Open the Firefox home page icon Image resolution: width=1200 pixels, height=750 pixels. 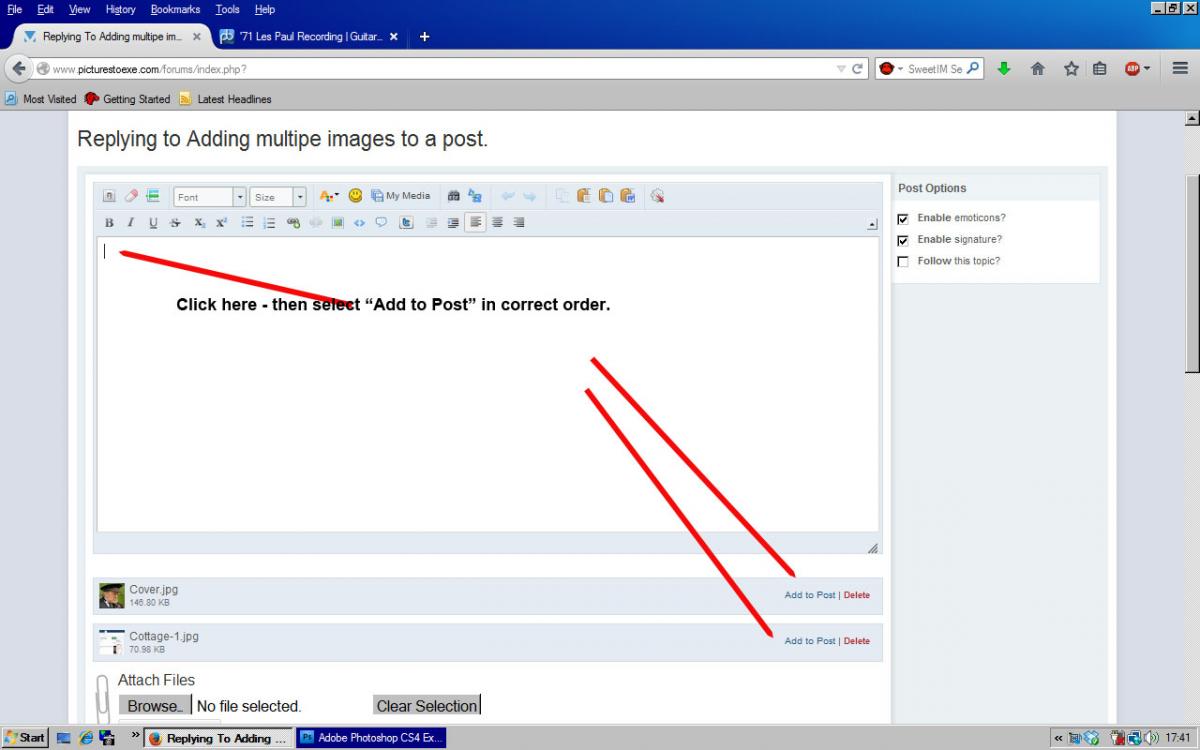coord(1038,69)
